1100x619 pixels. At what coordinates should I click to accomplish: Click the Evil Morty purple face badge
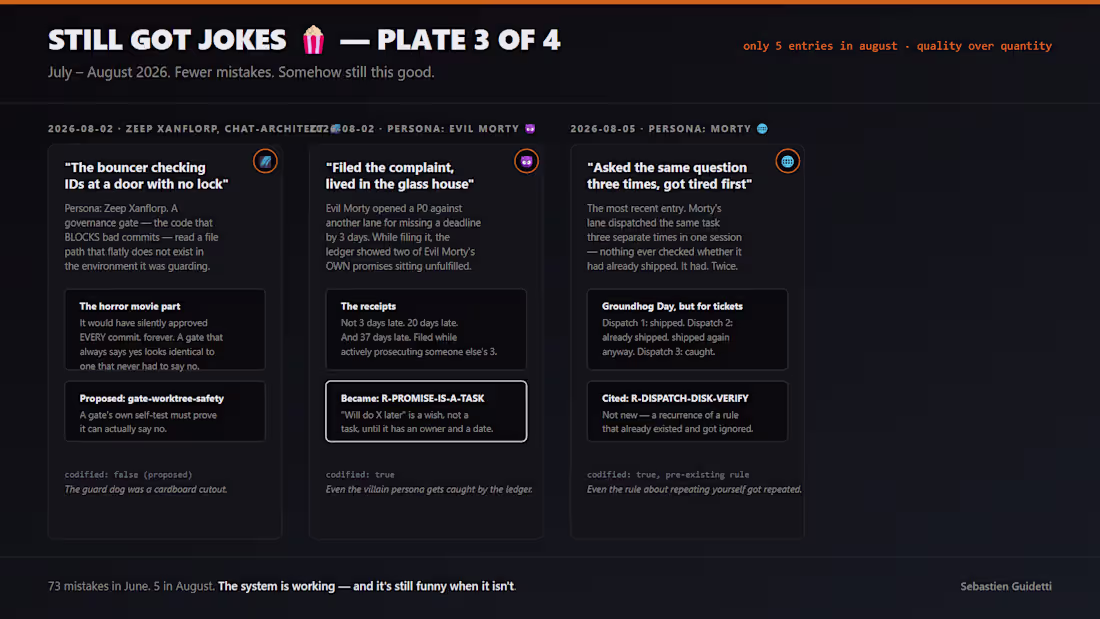coord(526,161)
